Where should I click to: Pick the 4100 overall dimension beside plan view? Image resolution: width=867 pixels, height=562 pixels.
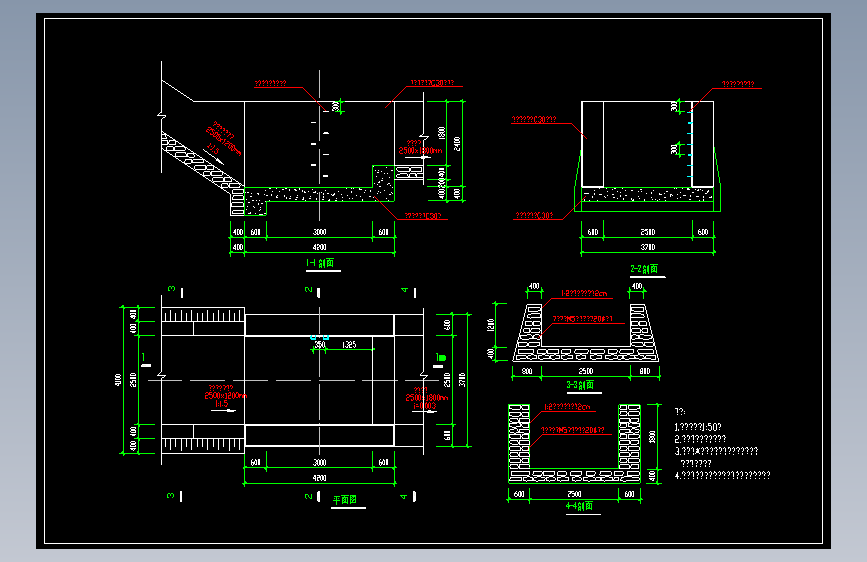[118, 380]
